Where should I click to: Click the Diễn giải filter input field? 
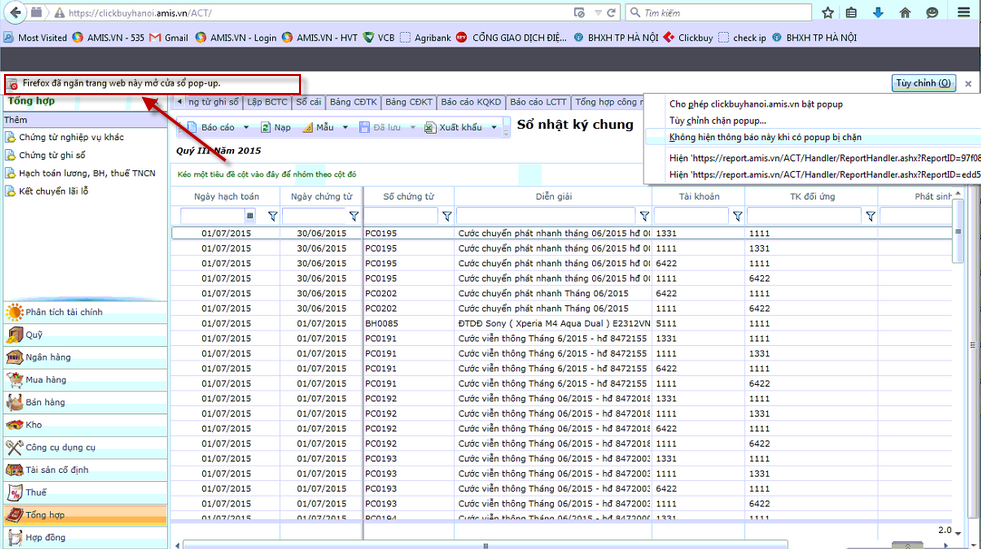tap(546, 216)
